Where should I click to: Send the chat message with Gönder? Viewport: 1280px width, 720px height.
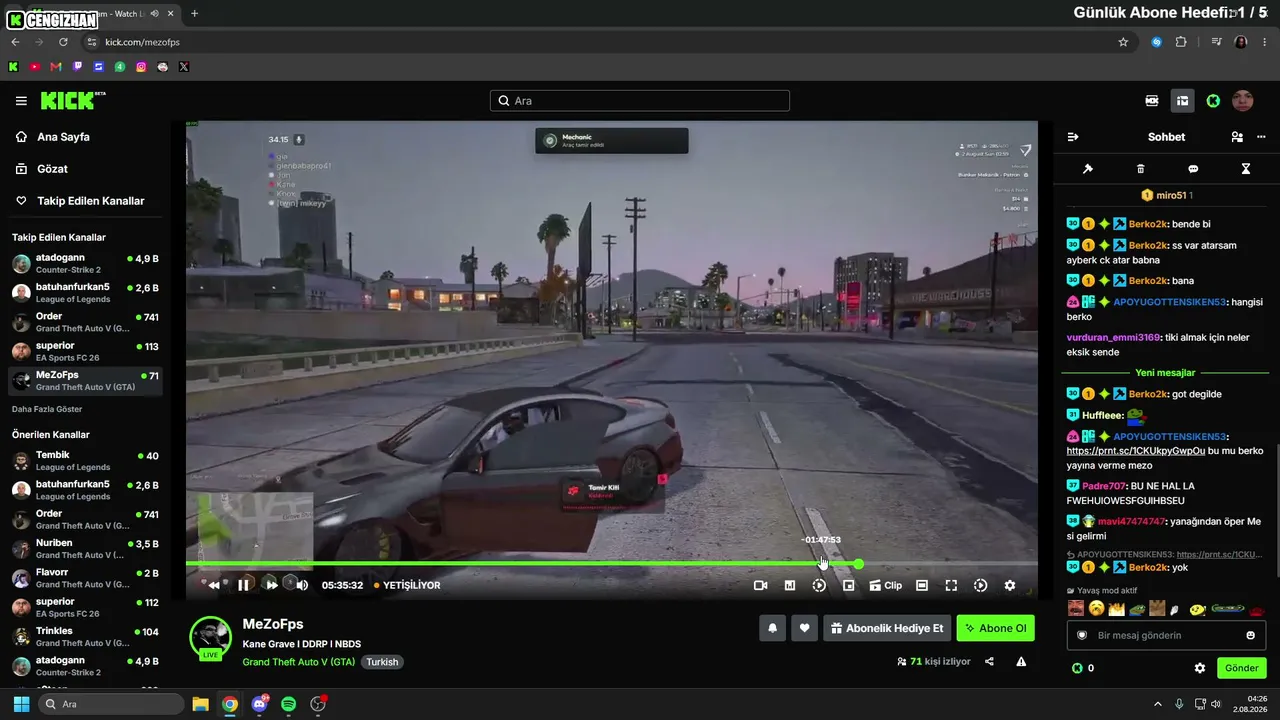coord(1241,668)
